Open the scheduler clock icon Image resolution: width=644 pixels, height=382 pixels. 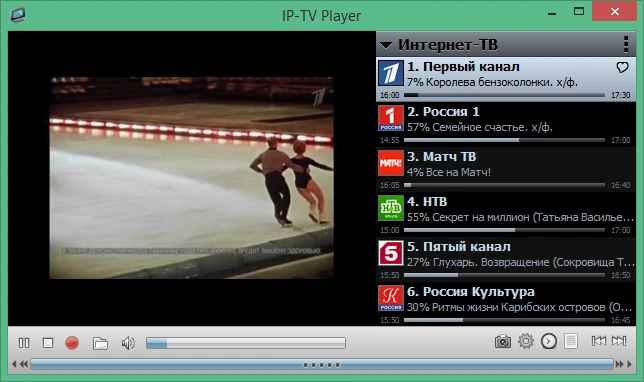549,341
